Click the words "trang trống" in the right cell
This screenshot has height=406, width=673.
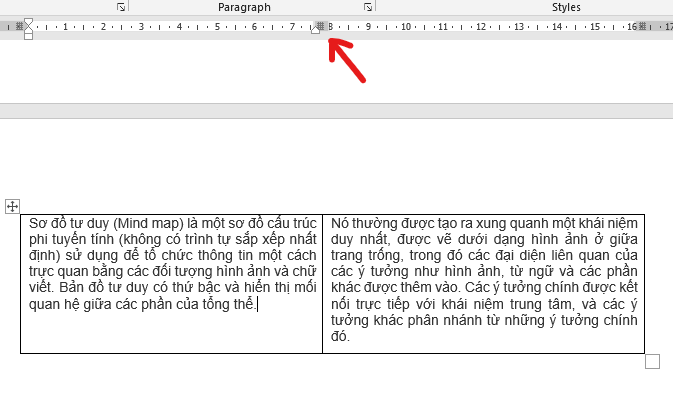tap(367, 255)
